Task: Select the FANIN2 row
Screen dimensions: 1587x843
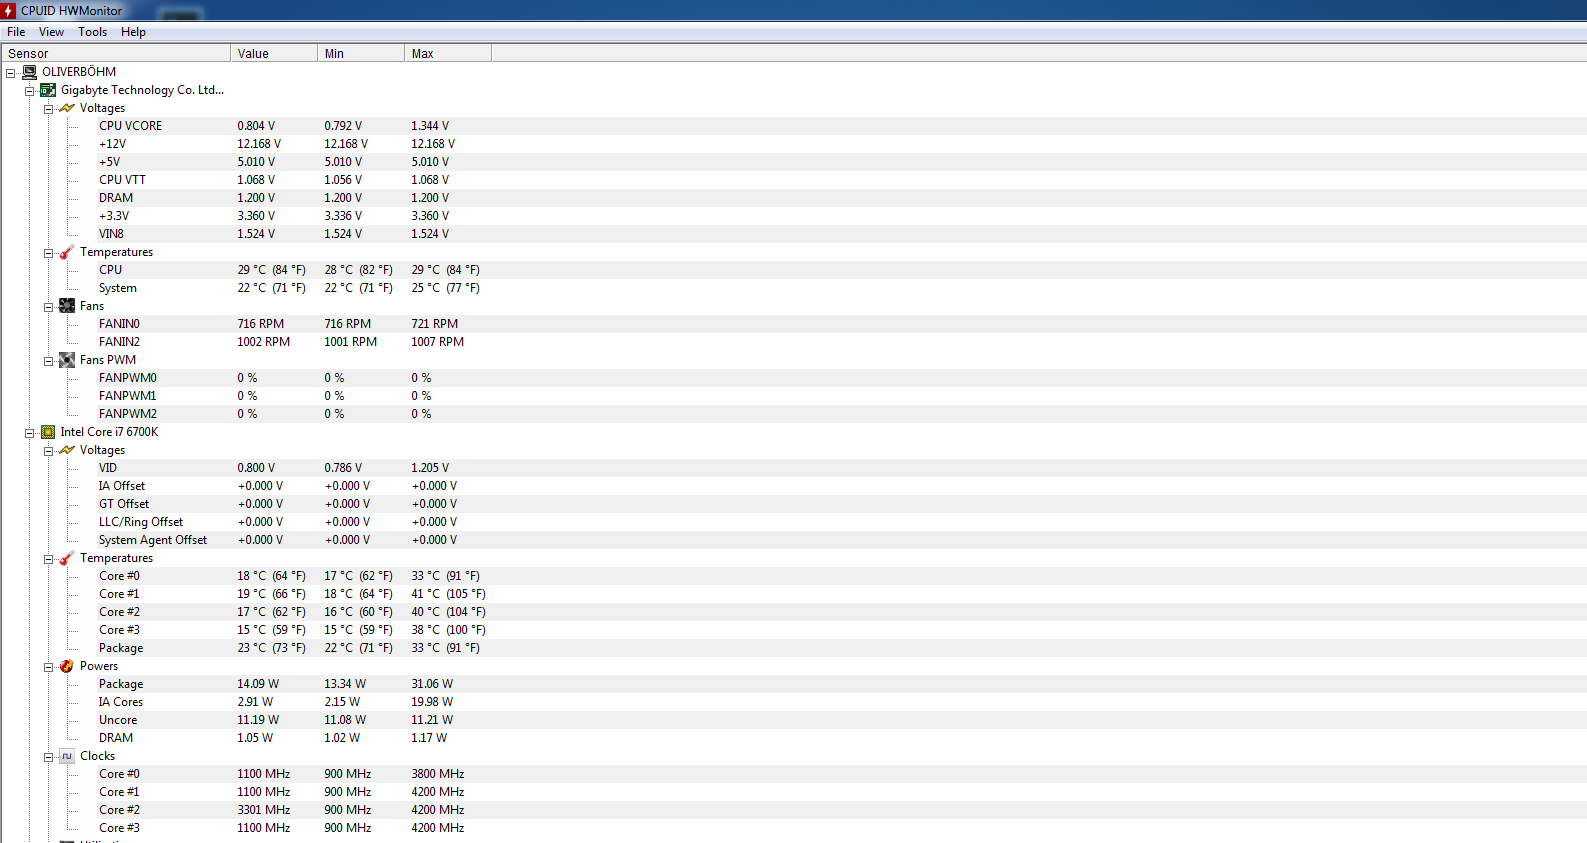Action: [840, 342]
